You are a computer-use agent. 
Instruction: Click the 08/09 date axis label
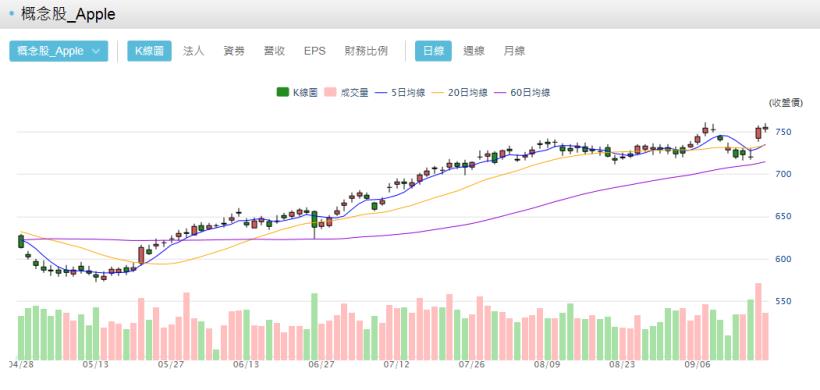tap(547, 364)
